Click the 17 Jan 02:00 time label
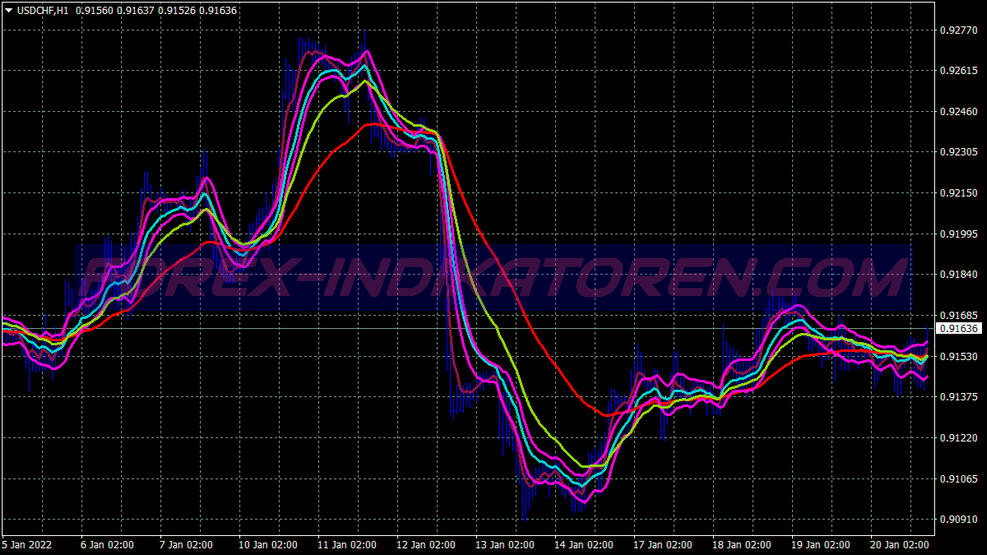The image size is (987, 555). click(x=663, y=545)
